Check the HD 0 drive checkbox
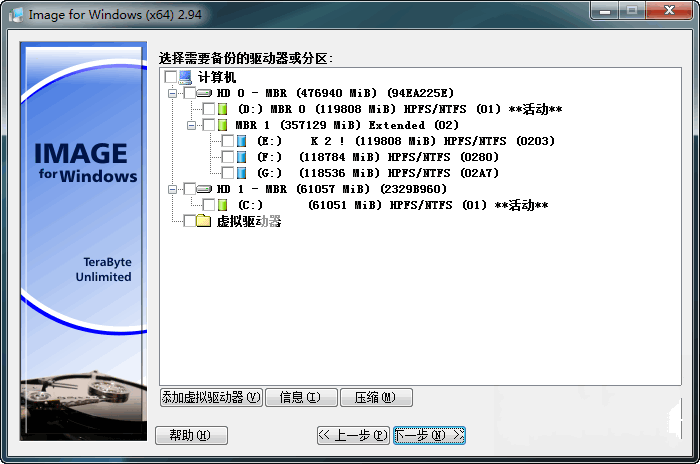Screen dimensions: 700x464 point(190,93)
